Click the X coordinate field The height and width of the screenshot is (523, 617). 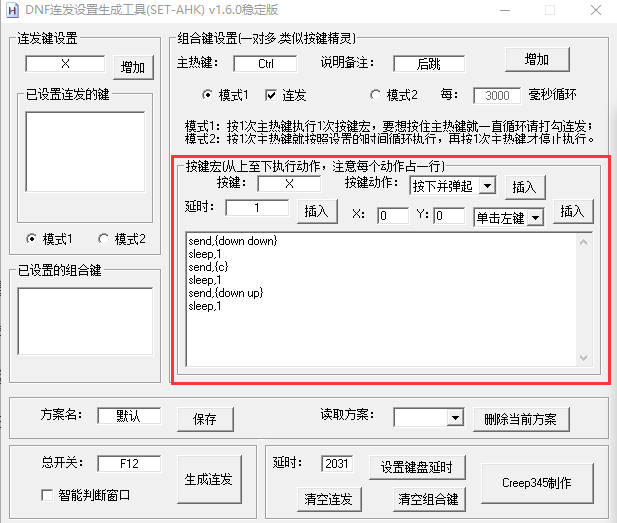pos(393,215)
